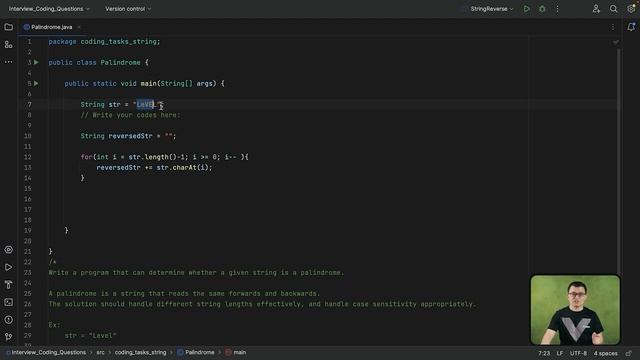This screenshot has height=360, width=640.
Task: Click the src breadcrumb
Action: (100, 352)
